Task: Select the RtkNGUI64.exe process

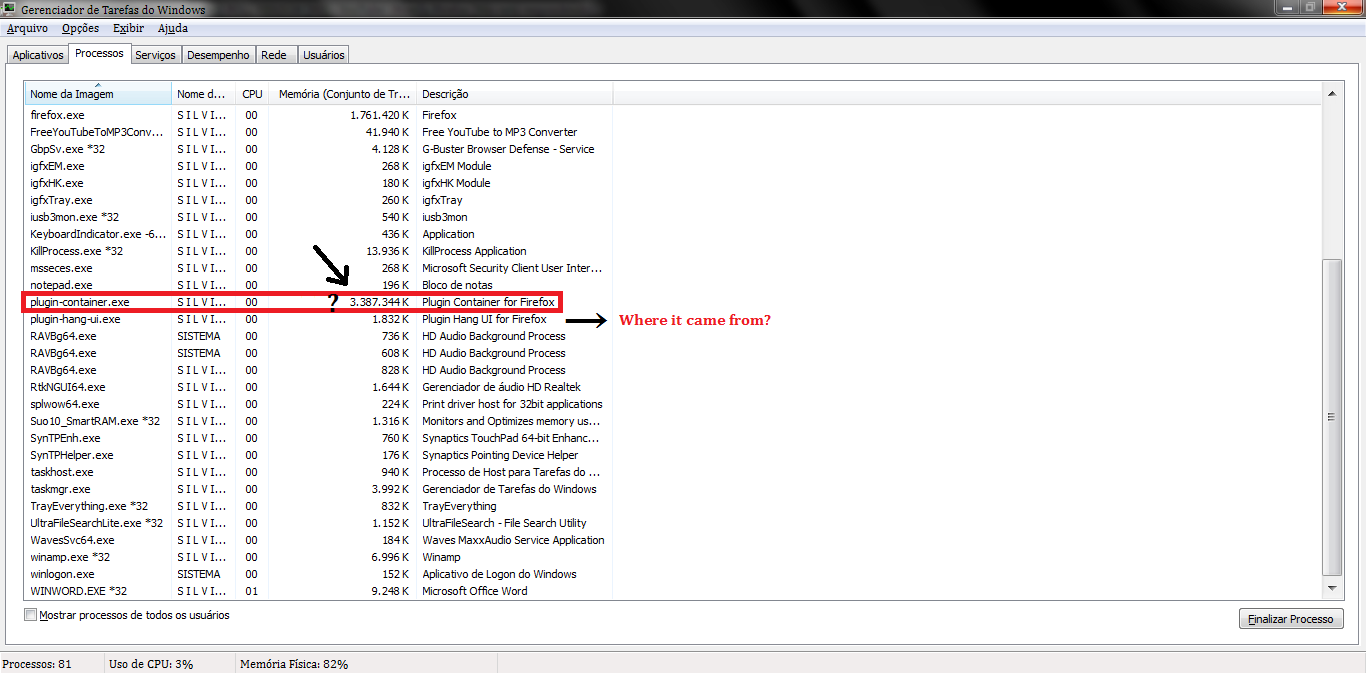Action: [x=319, y=387]
